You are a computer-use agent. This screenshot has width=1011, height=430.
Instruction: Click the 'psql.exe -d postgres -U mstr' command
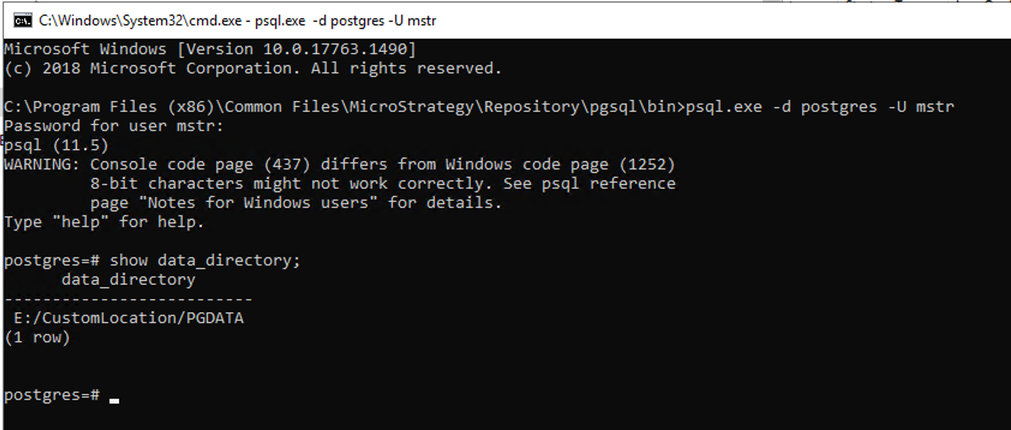[820, 107]
